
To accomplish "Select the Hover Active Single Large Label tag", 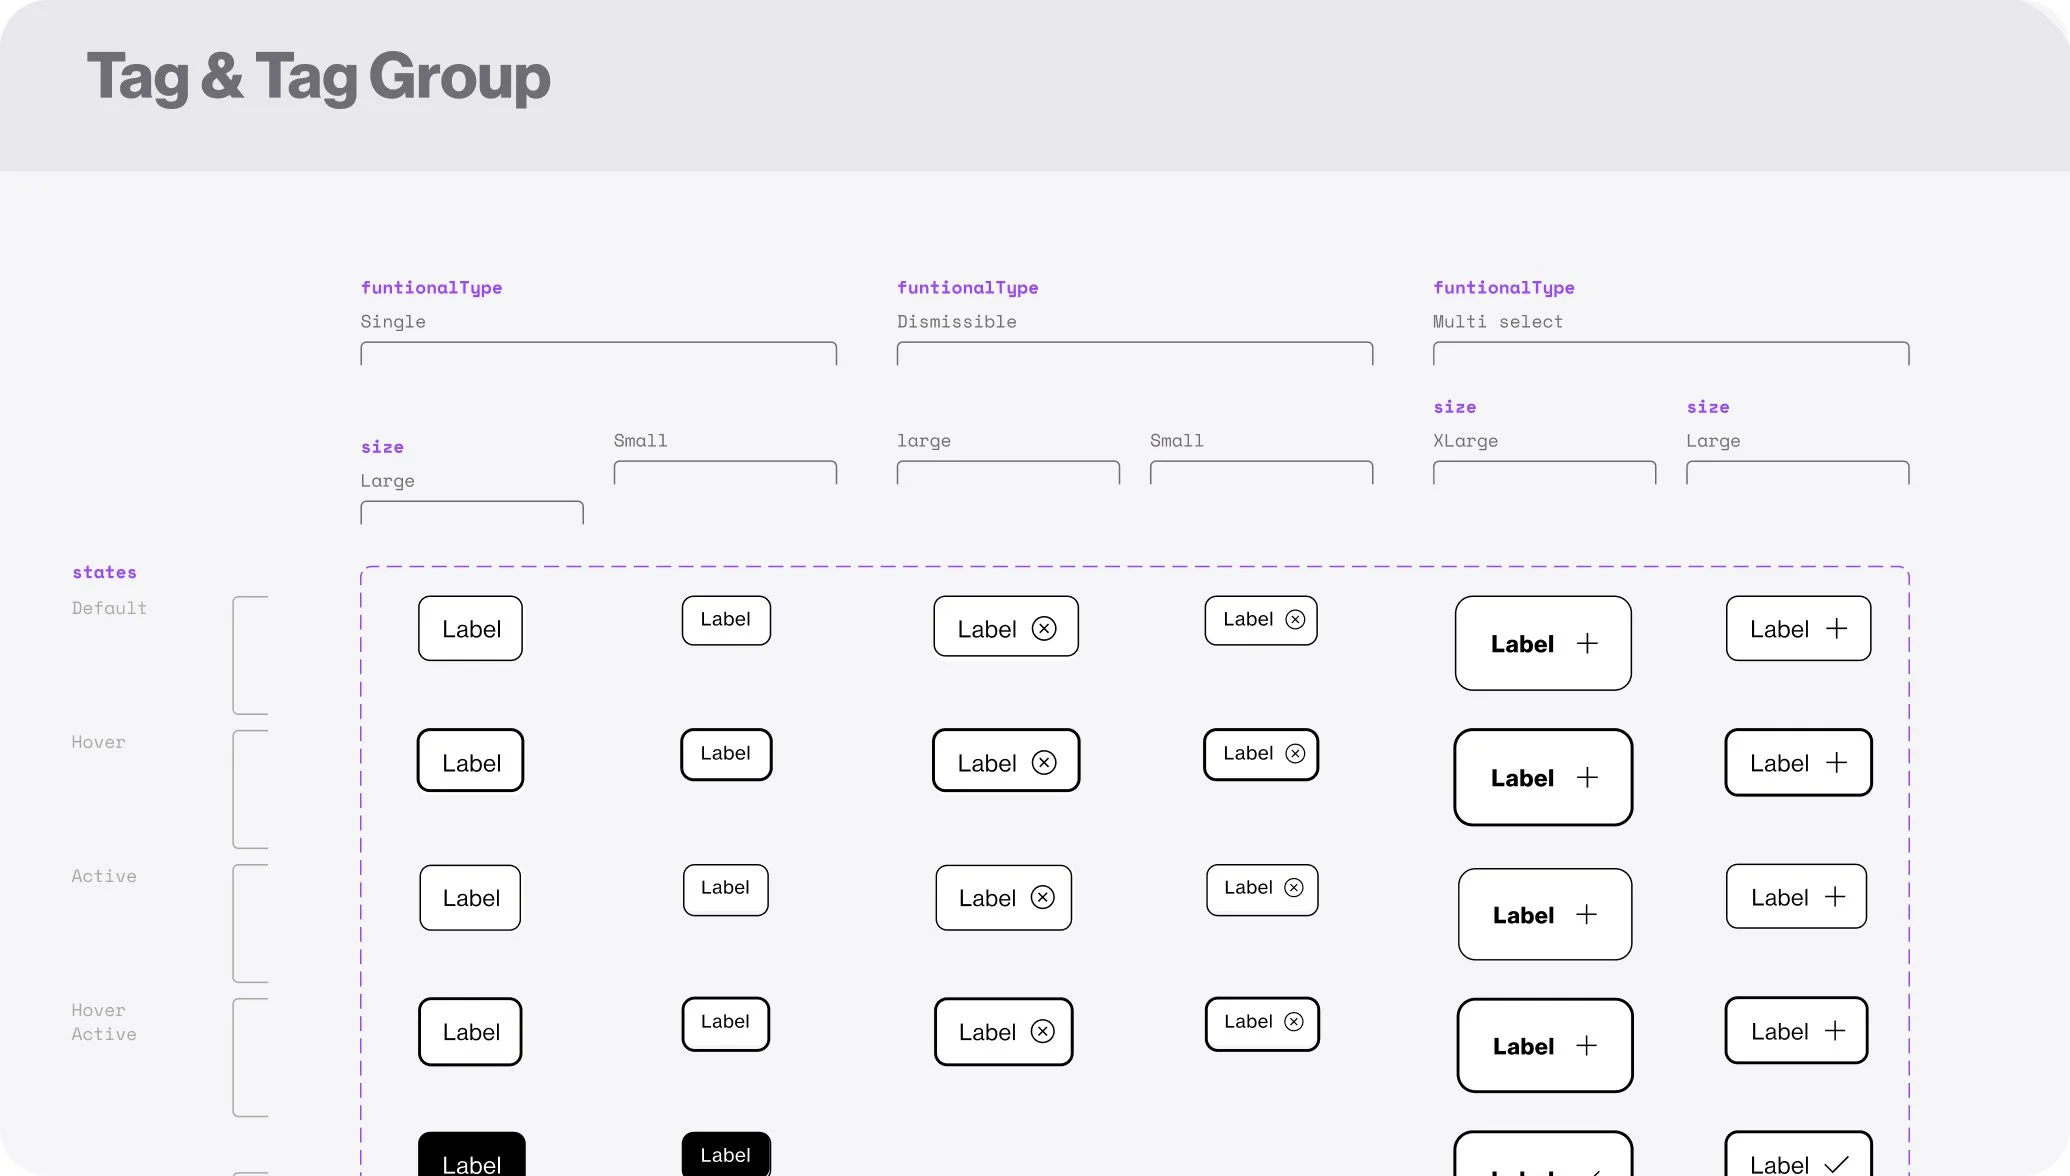I will [470, 1032].
